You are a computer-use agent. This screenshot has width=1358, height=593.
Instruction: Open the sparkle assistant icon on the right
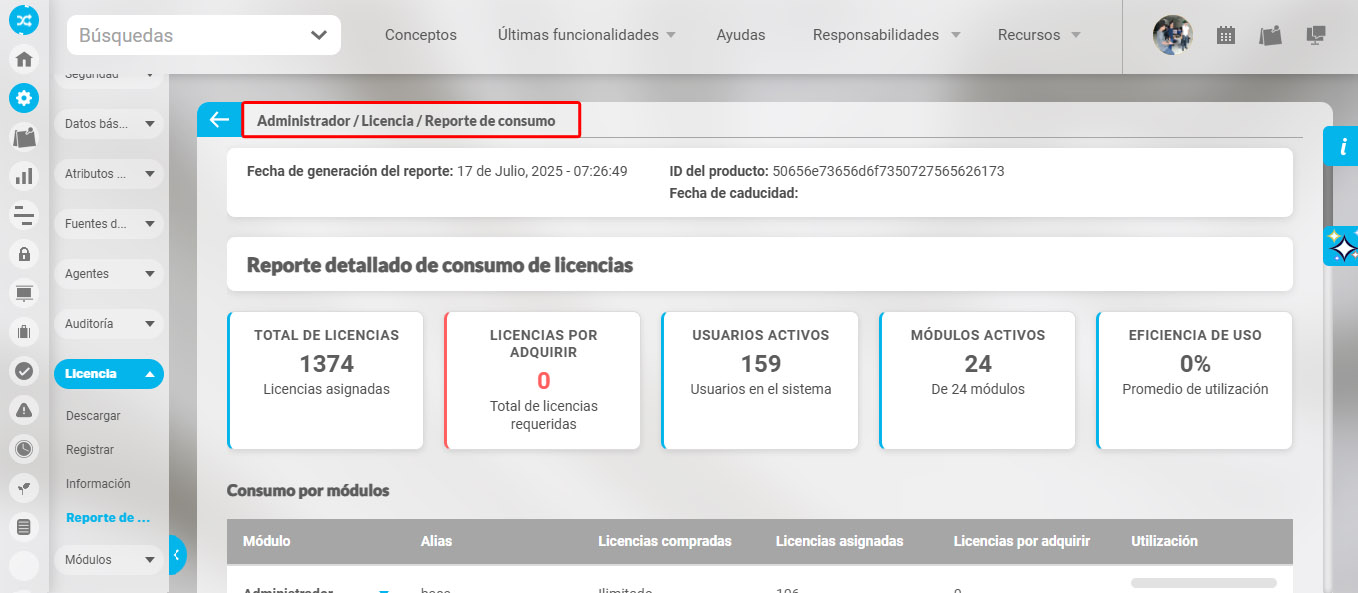click(x=1341, y=245)
